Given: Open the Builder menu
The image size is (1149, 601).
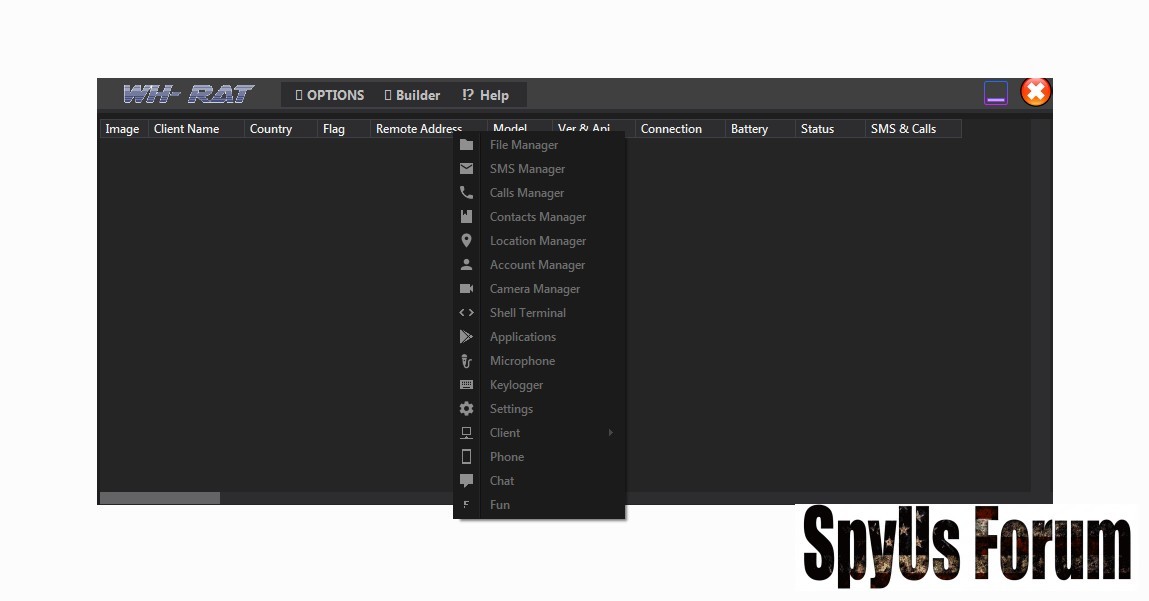Looking at the screenshot, I should click(412, 95).
